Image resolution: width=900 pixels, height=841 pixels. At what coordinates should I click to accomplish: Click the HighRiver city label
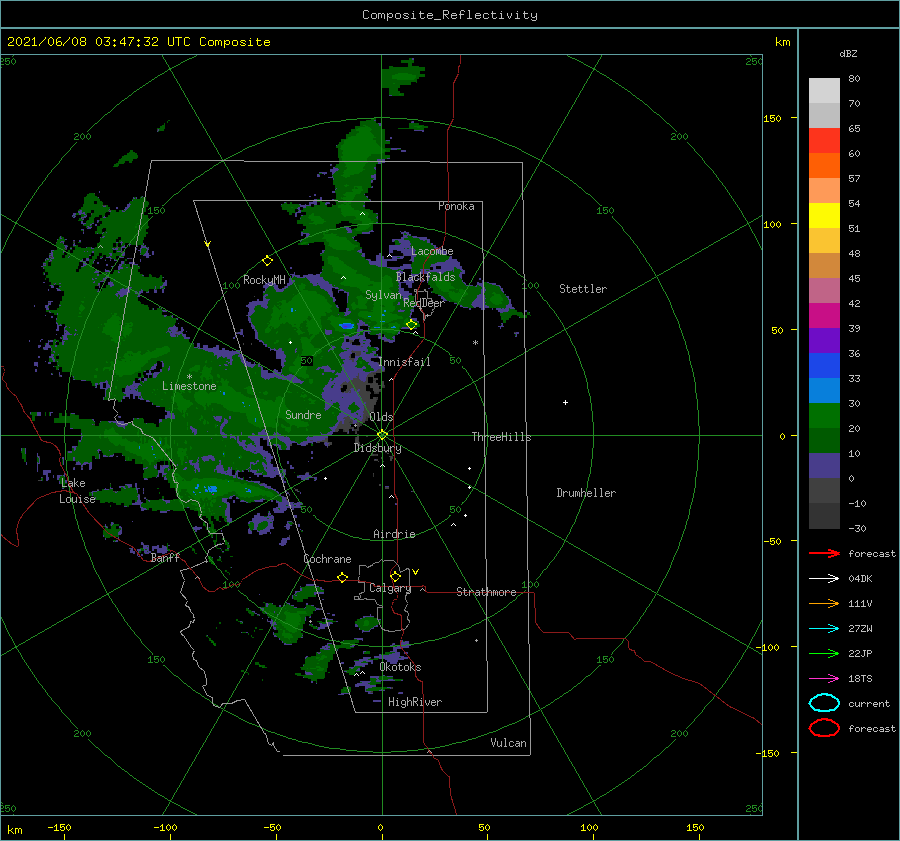415,702
